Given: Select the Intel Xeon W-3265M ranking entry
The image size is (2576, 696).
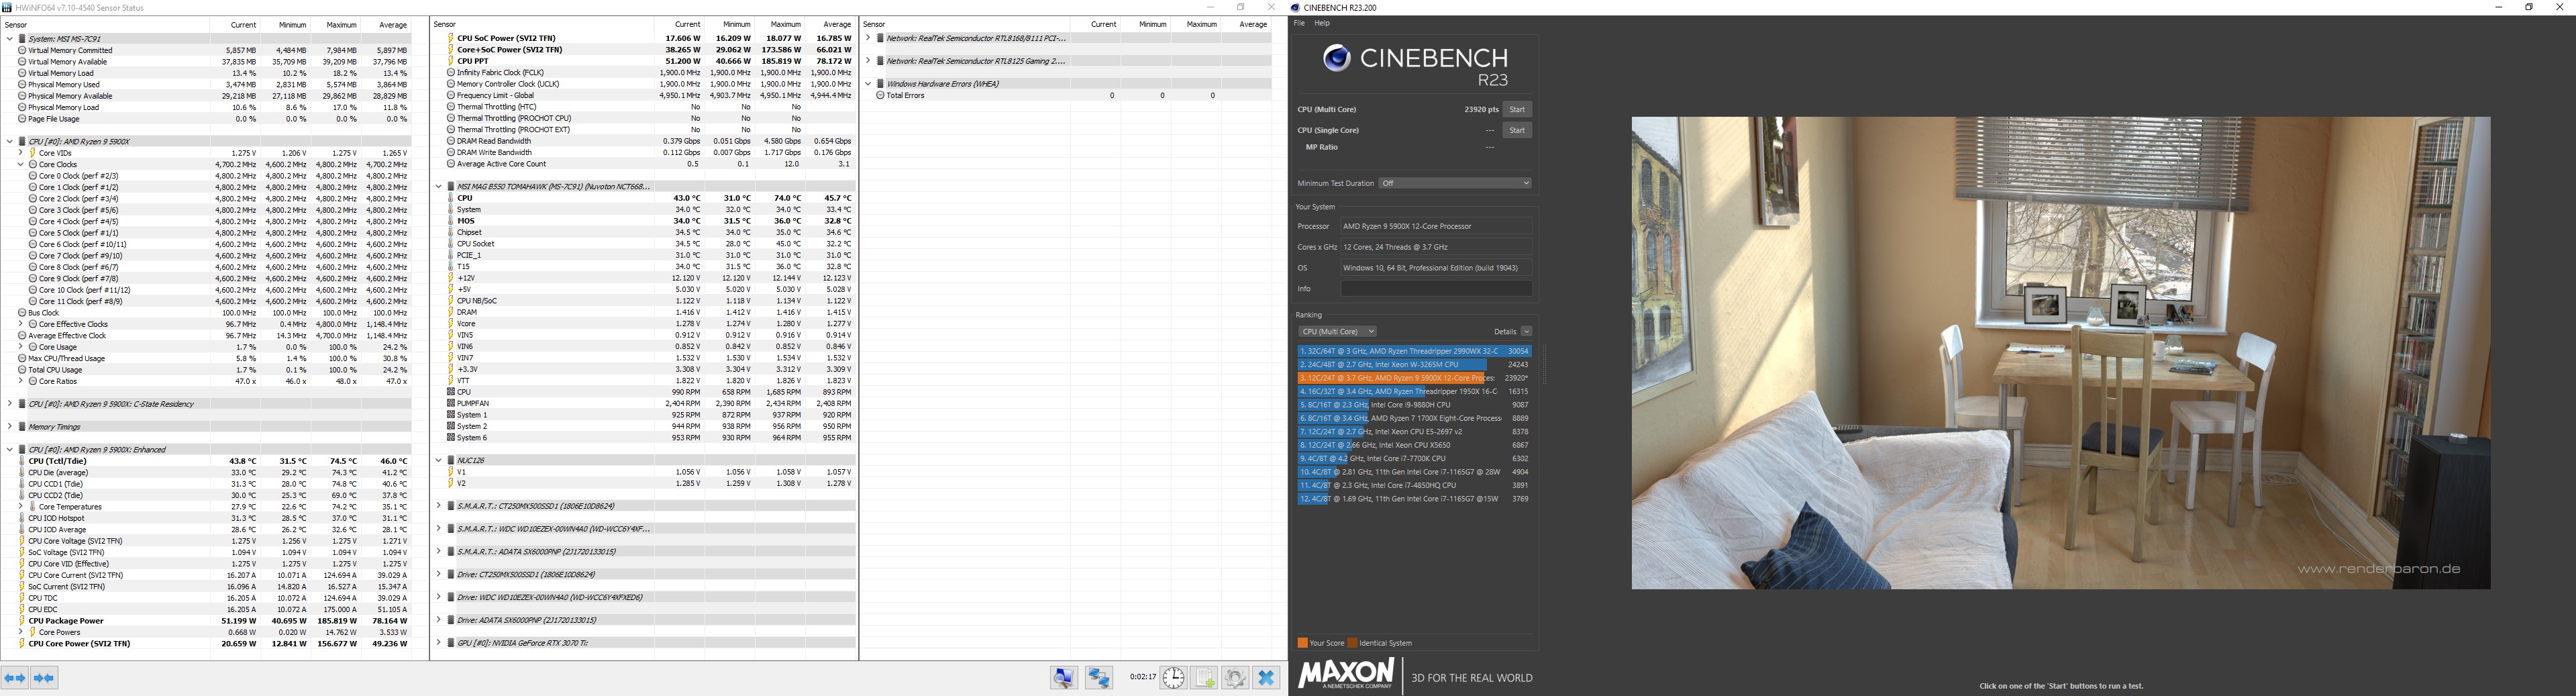Looking at the screenshot, I should (1414, 365).
